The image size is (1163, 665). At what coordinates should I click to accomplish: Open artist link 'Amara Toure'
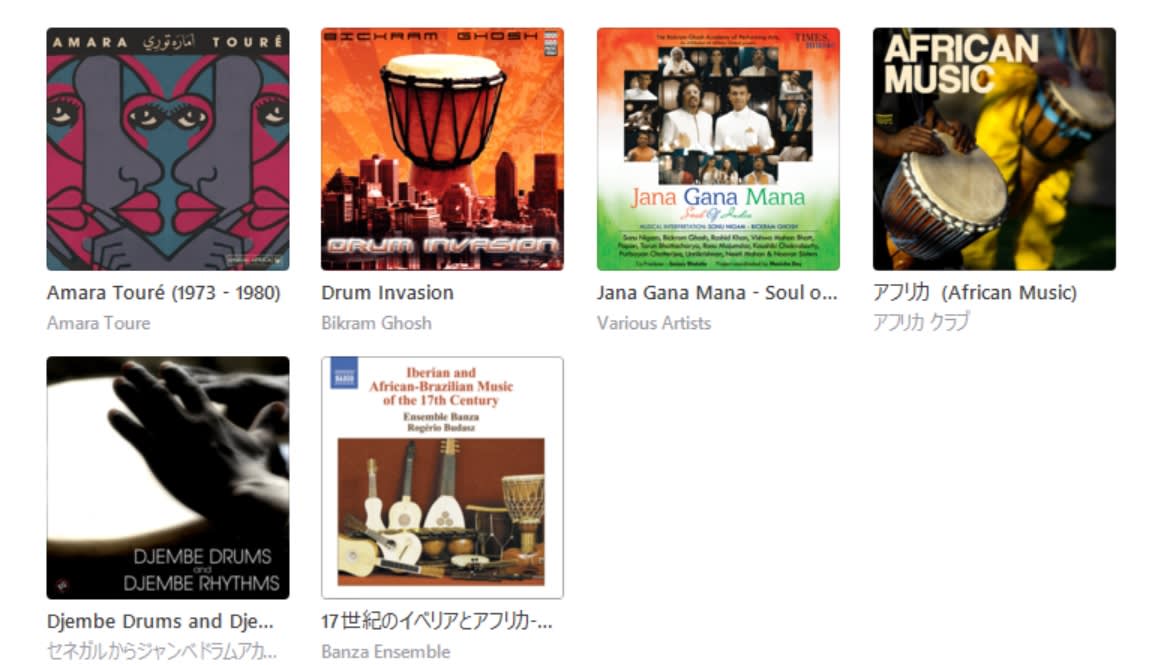tap(99, 323)
